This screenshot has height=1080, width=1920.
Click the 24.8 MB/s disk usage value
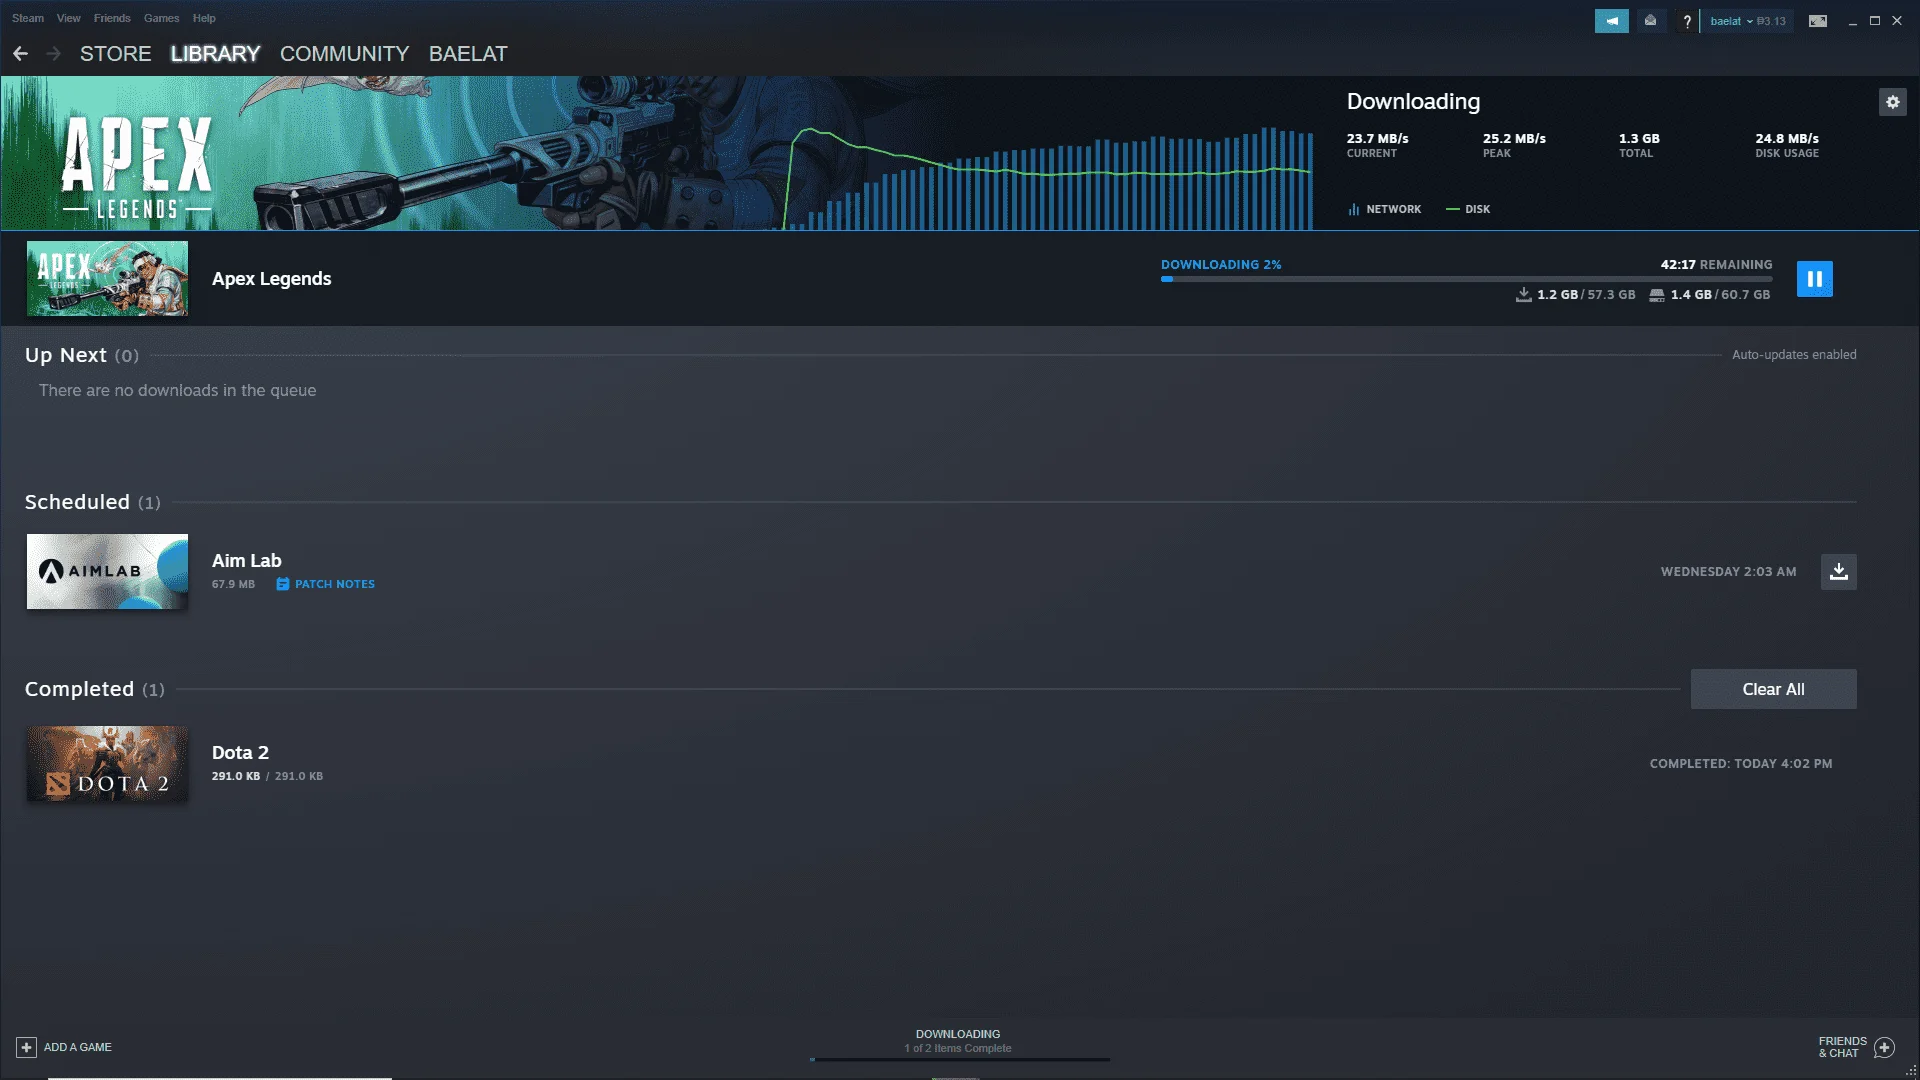click(x=1787, y=139)
